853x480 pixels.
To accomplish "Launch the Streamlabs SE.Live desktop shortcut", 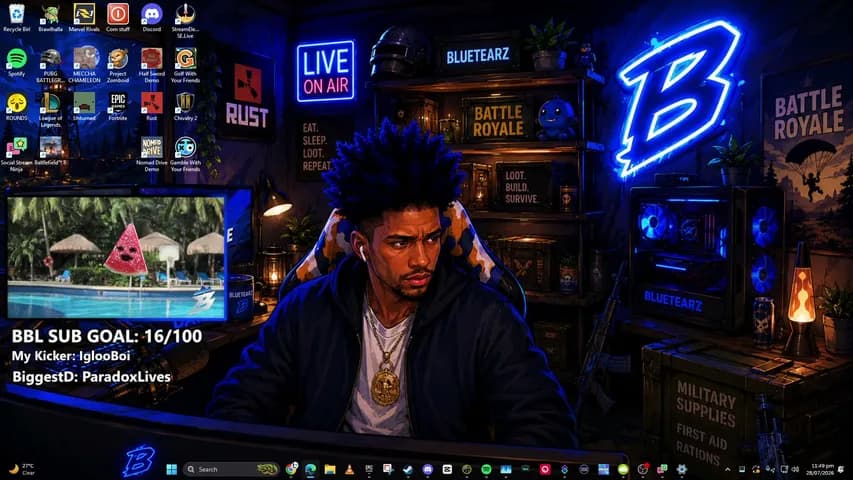I will pos(185,21).
